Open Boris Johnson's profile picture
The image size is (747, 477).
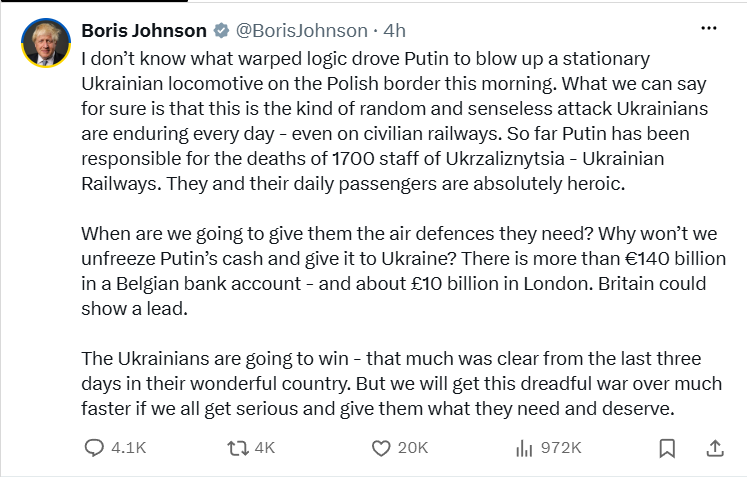[46, 43]
